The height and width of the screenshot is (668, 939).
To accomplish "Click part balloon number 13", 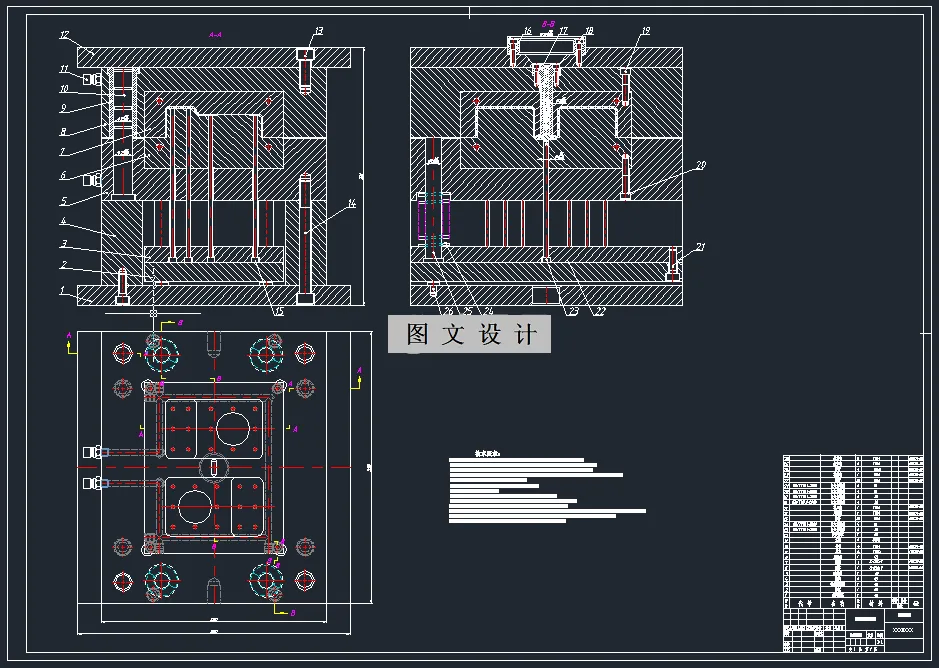I will [319, 31].
